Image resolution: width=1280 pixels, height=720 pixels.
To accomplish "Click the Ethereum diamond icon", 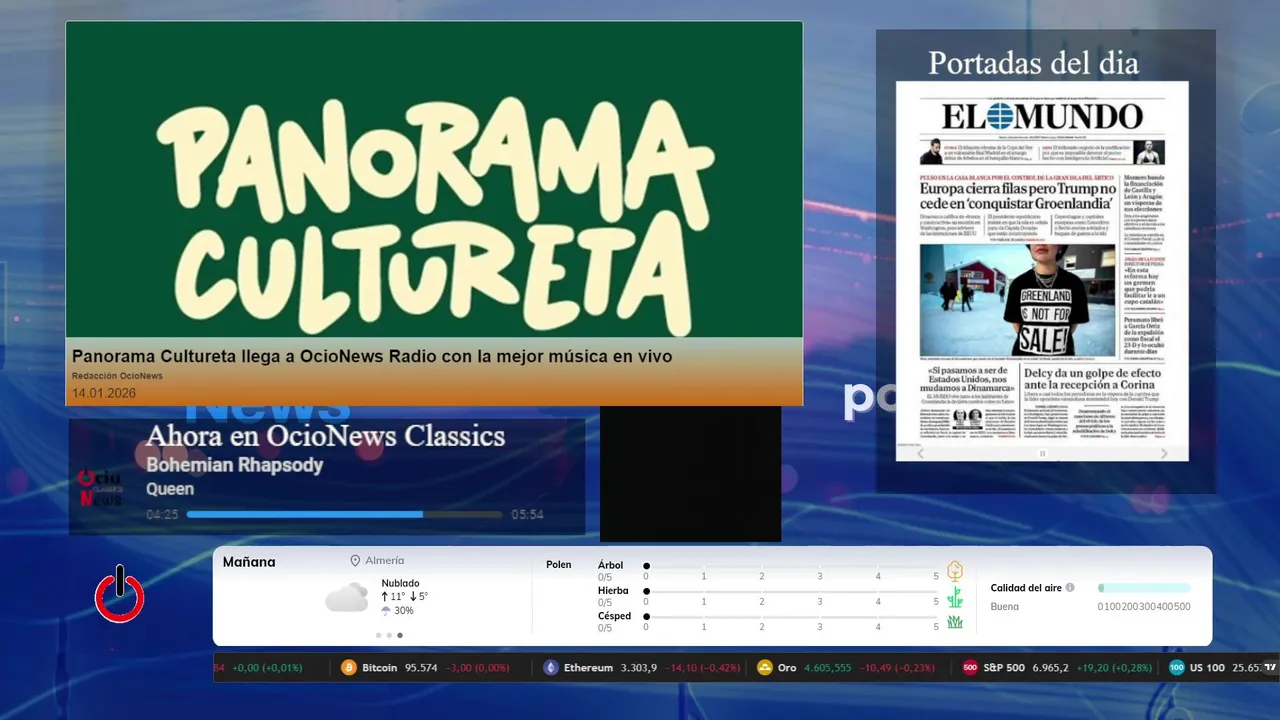I will click(x=551, y=668).
